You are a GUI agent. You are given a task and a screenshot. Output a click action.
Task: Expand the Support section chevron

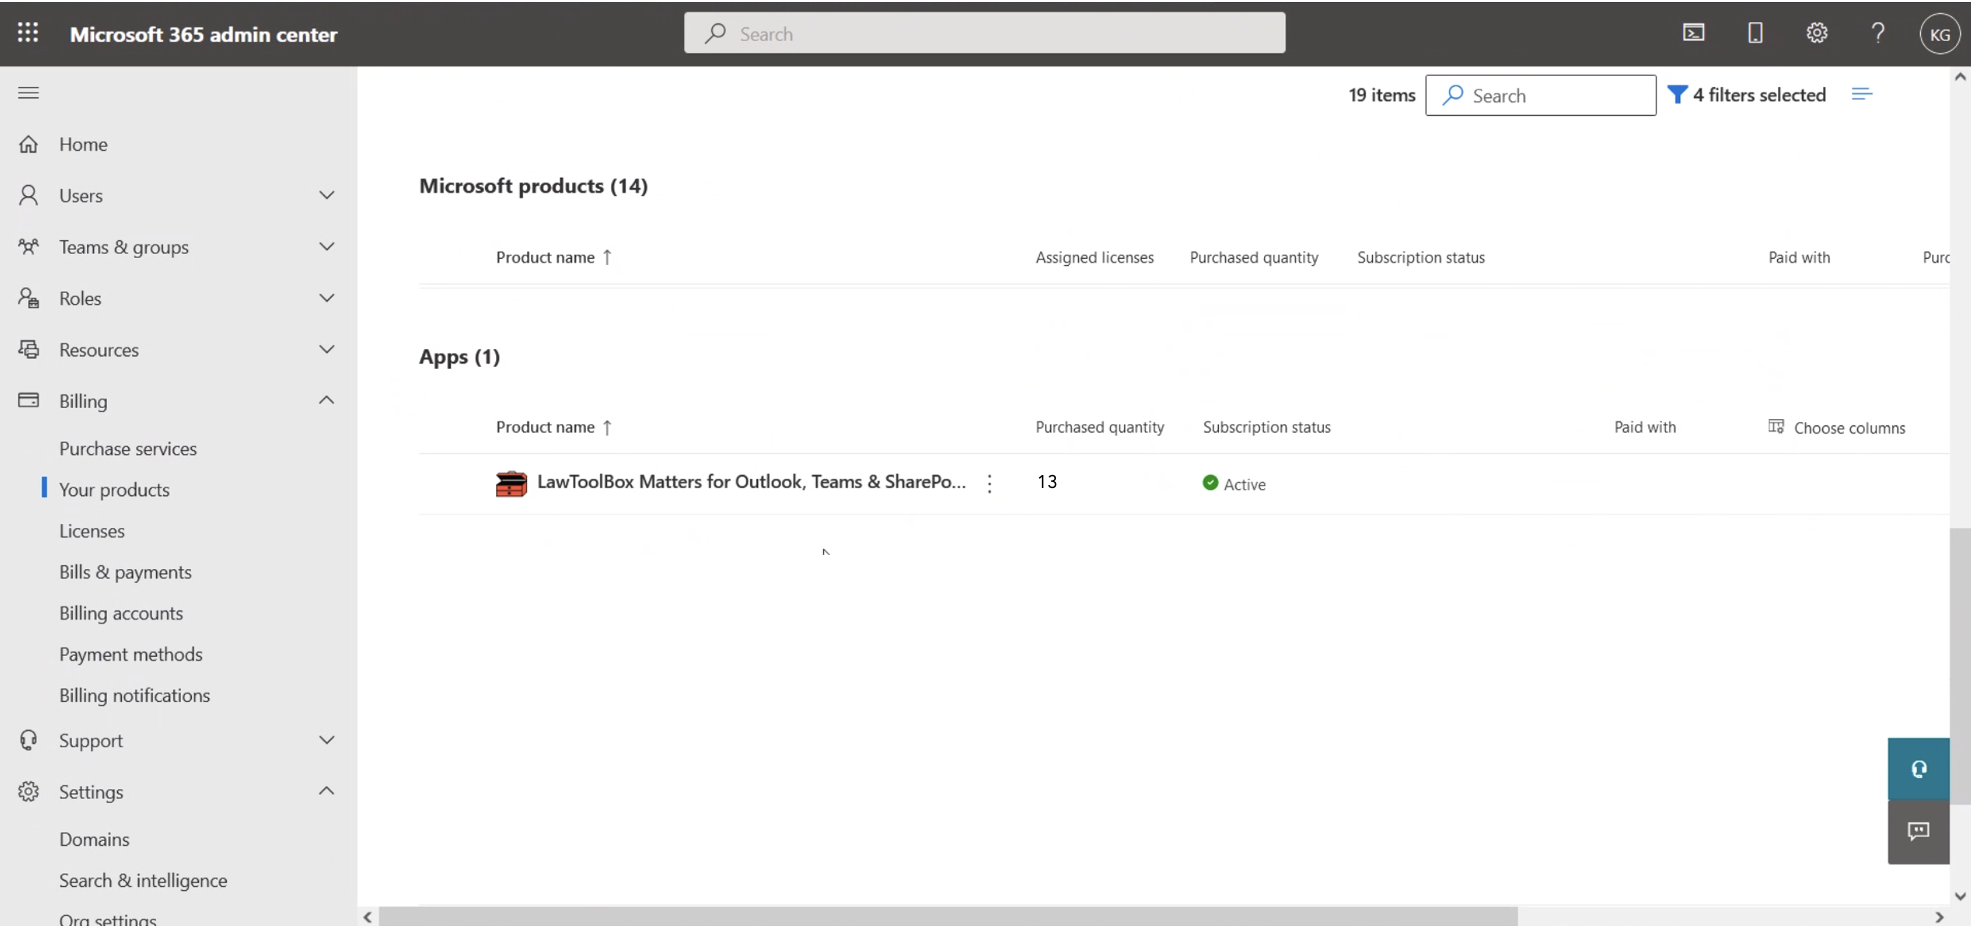[326, 740]
